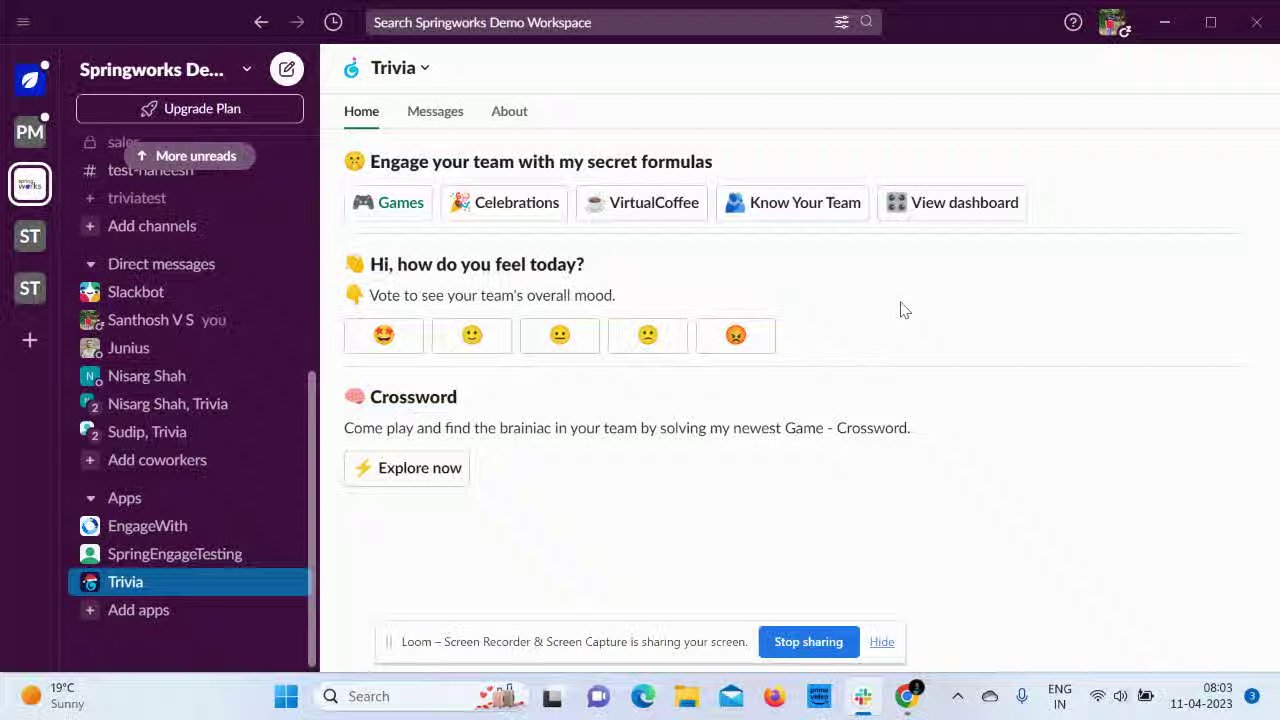This screenshot has height=720, width=1280.
Task: Open the user profile avatar
Action: pyautogui.click(x=1113, y=22)
